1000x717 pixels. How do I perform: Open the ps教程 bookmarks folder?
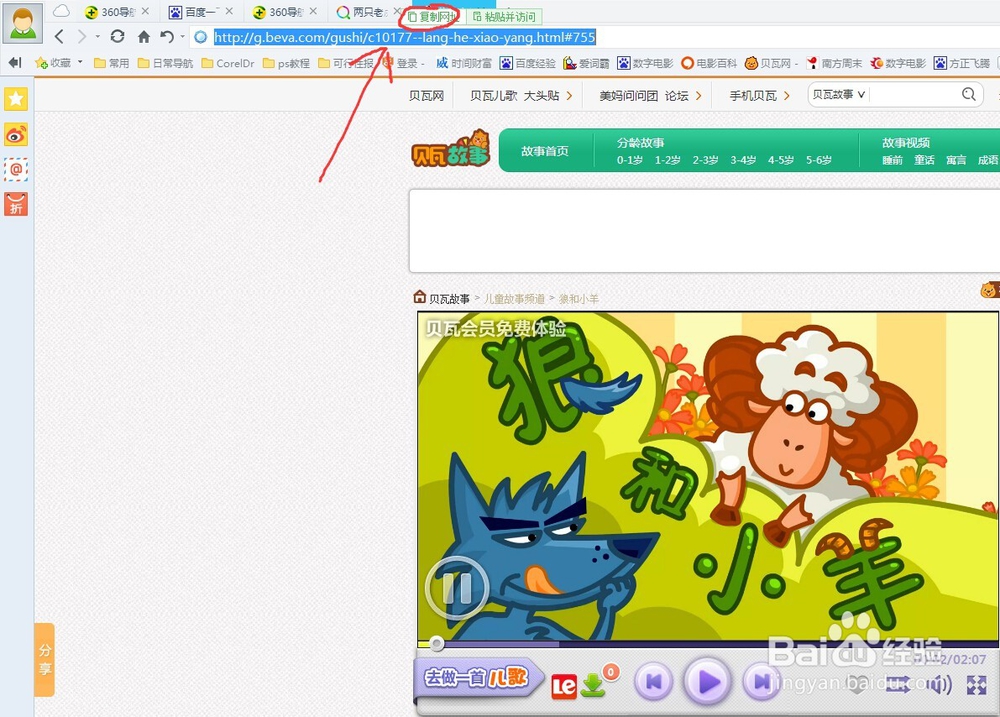point(286,63)
